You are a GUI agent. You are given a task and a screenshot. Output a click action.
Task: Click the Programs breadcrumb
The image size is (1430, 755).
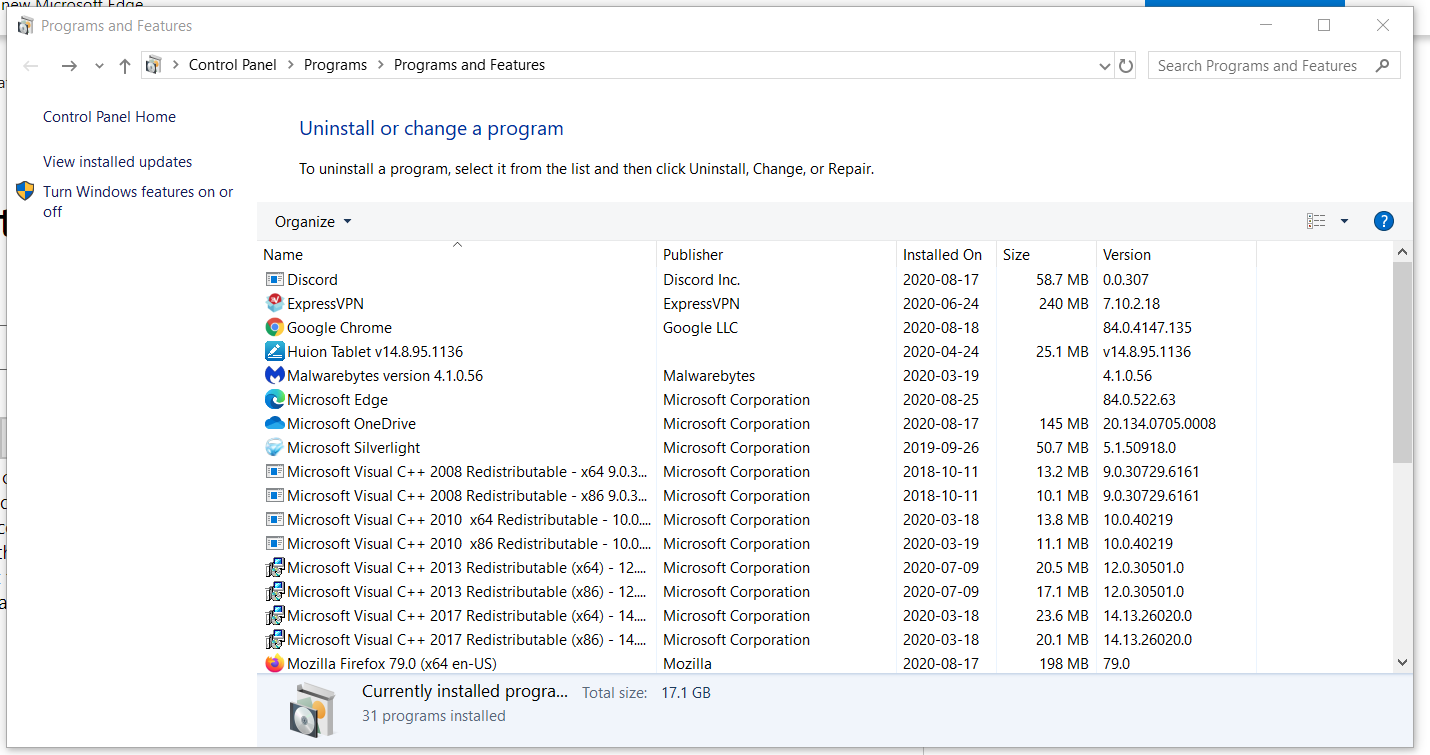335,65
